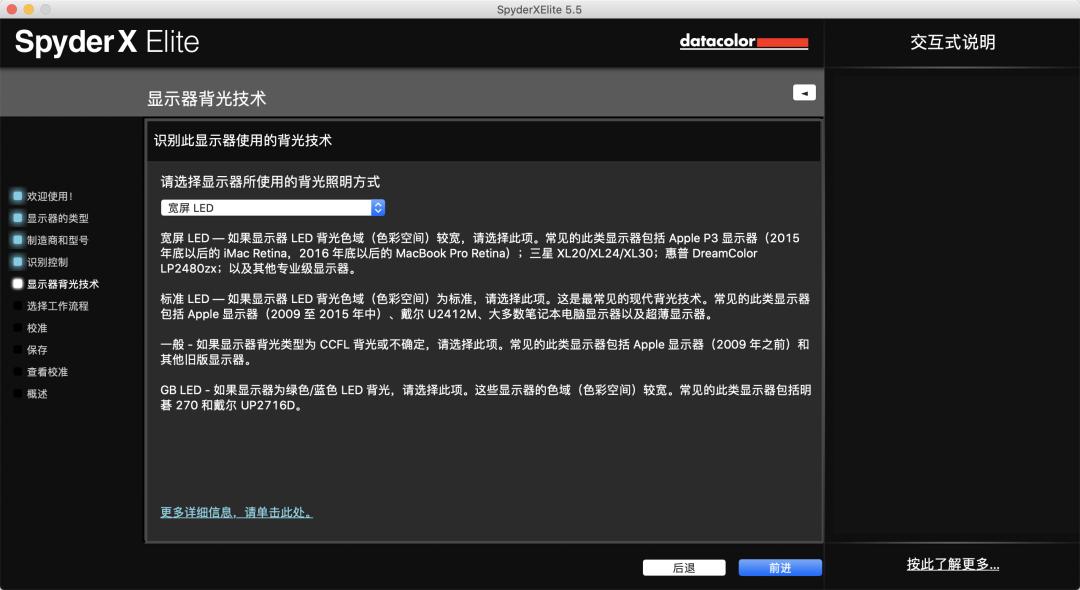Follow the 按此了解更多... link

(x=952, y=564)
